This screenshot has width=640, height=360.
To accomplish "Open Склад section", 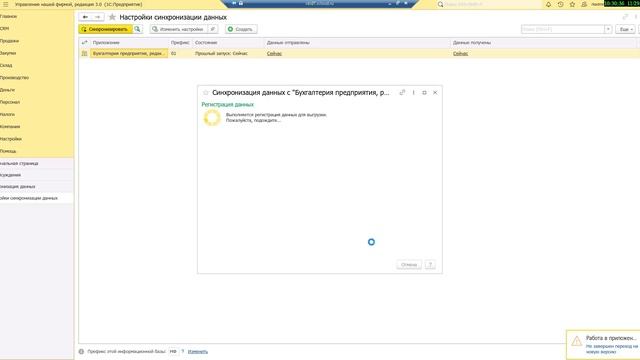I will [6, 65].
